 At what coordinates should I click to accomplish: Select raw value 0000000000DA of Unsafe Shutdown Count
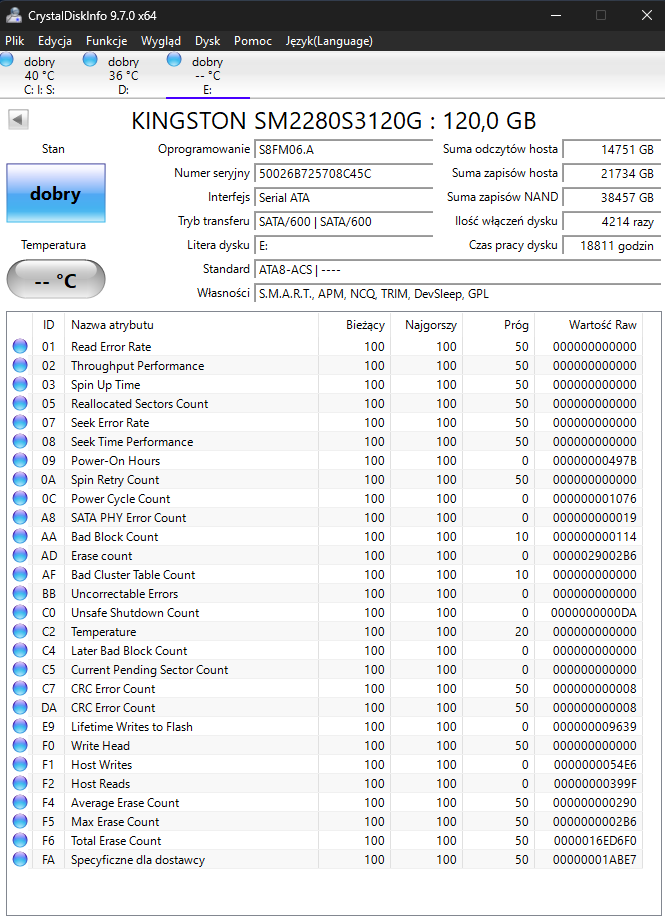click(594, 613)
